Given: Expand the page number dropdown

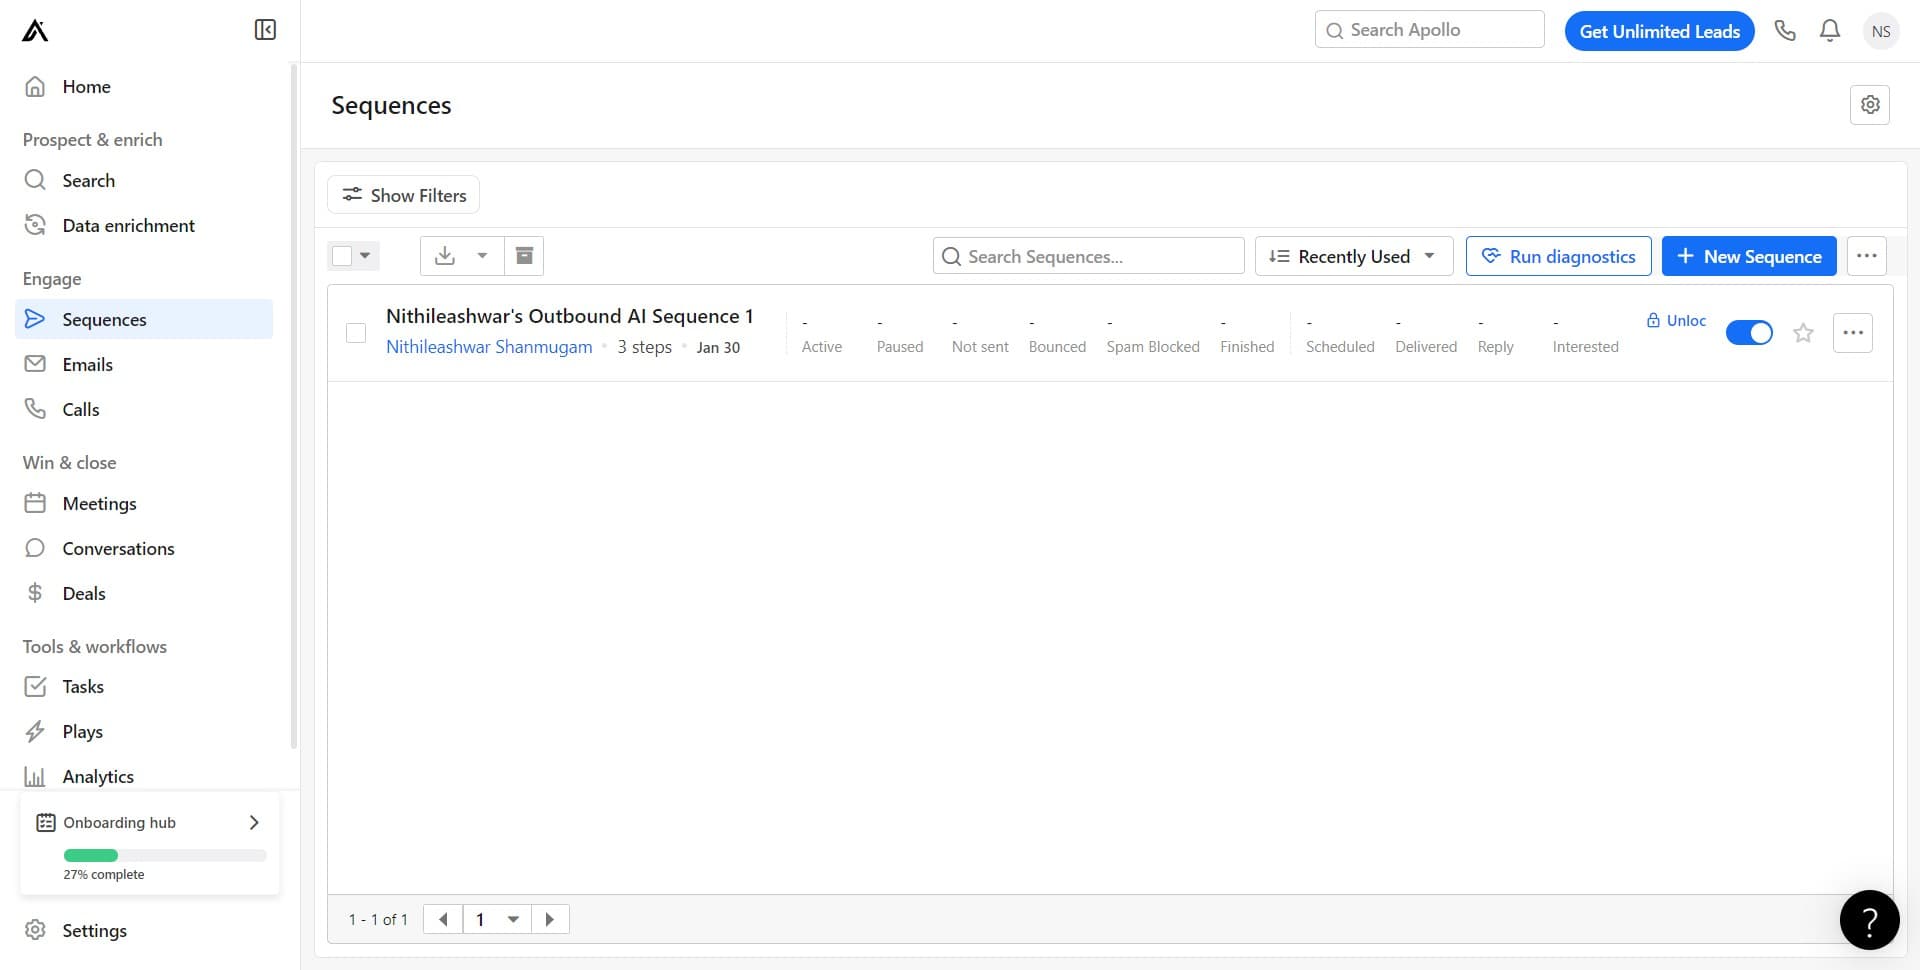Looking at the screenshot, I should 513,919.
